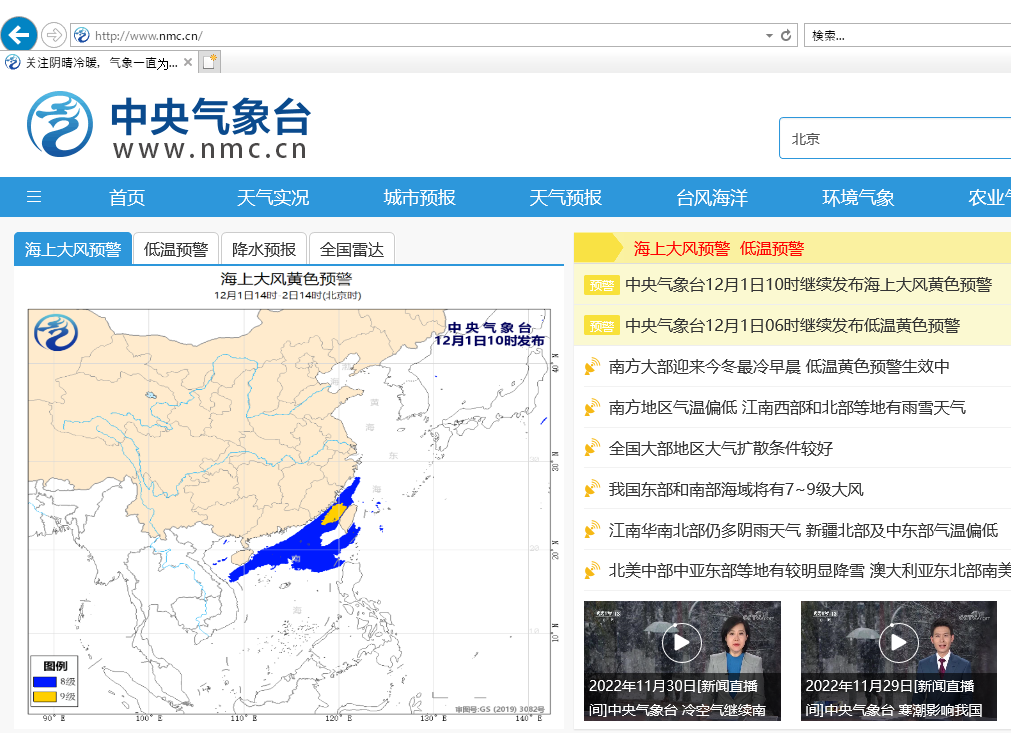Click the 中央气象台 site title text
Image resolution: width=1011 pixels, height=733 pixels.
point(211,117)
